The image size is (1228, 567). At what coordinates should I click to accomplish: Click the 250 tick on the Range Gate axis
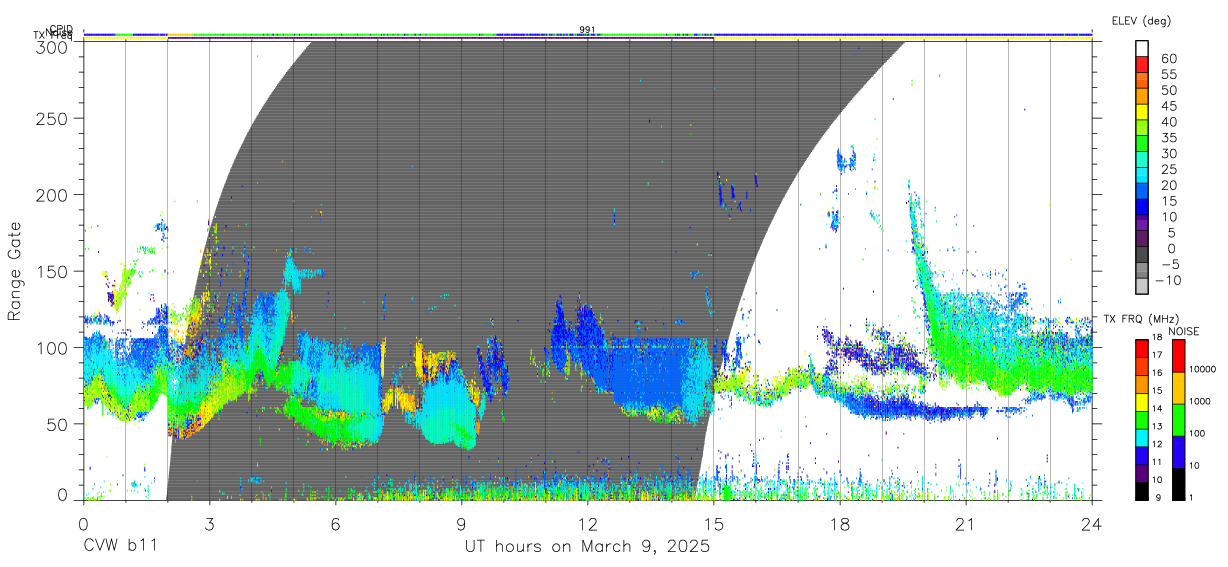coord(51,118)
